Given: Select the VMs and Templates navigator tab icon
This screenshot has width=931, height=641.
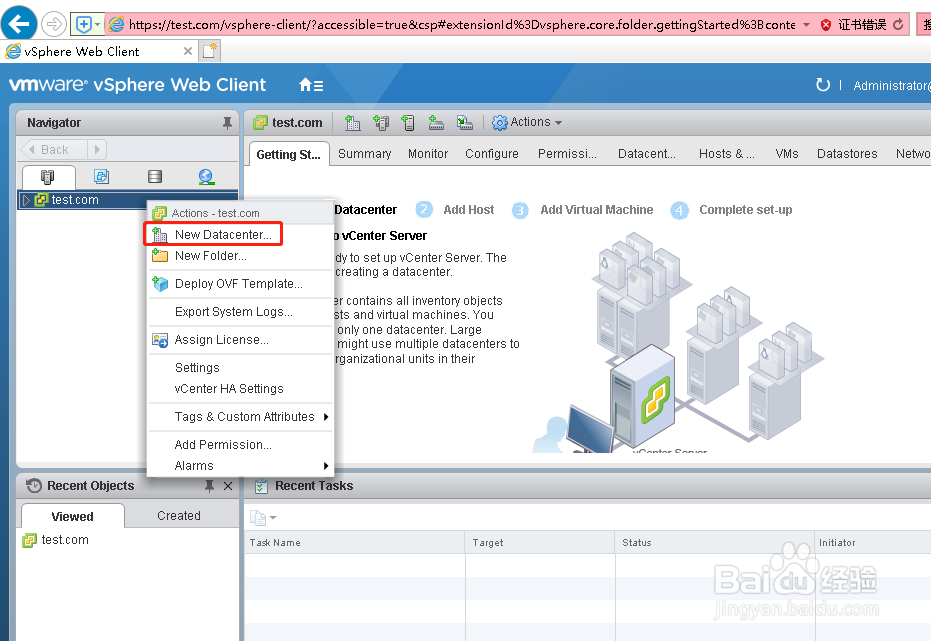Looking at the screenshot, I should tap(102, 176).
